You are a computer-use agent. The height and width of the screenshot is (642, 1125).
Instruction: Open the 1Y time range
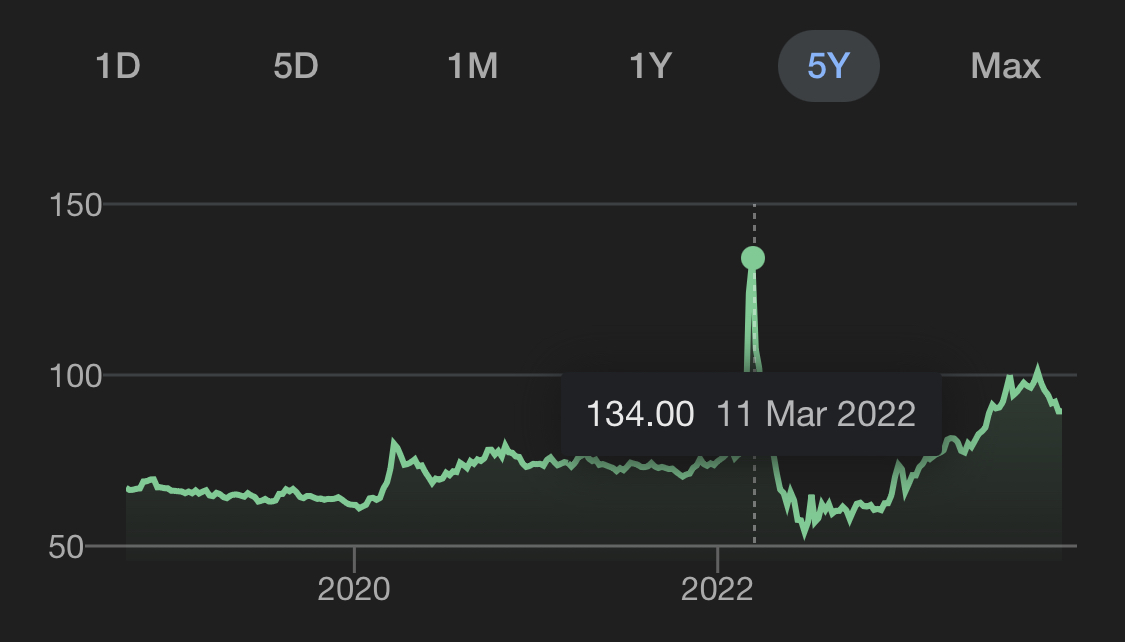click(x=650, y=66)
